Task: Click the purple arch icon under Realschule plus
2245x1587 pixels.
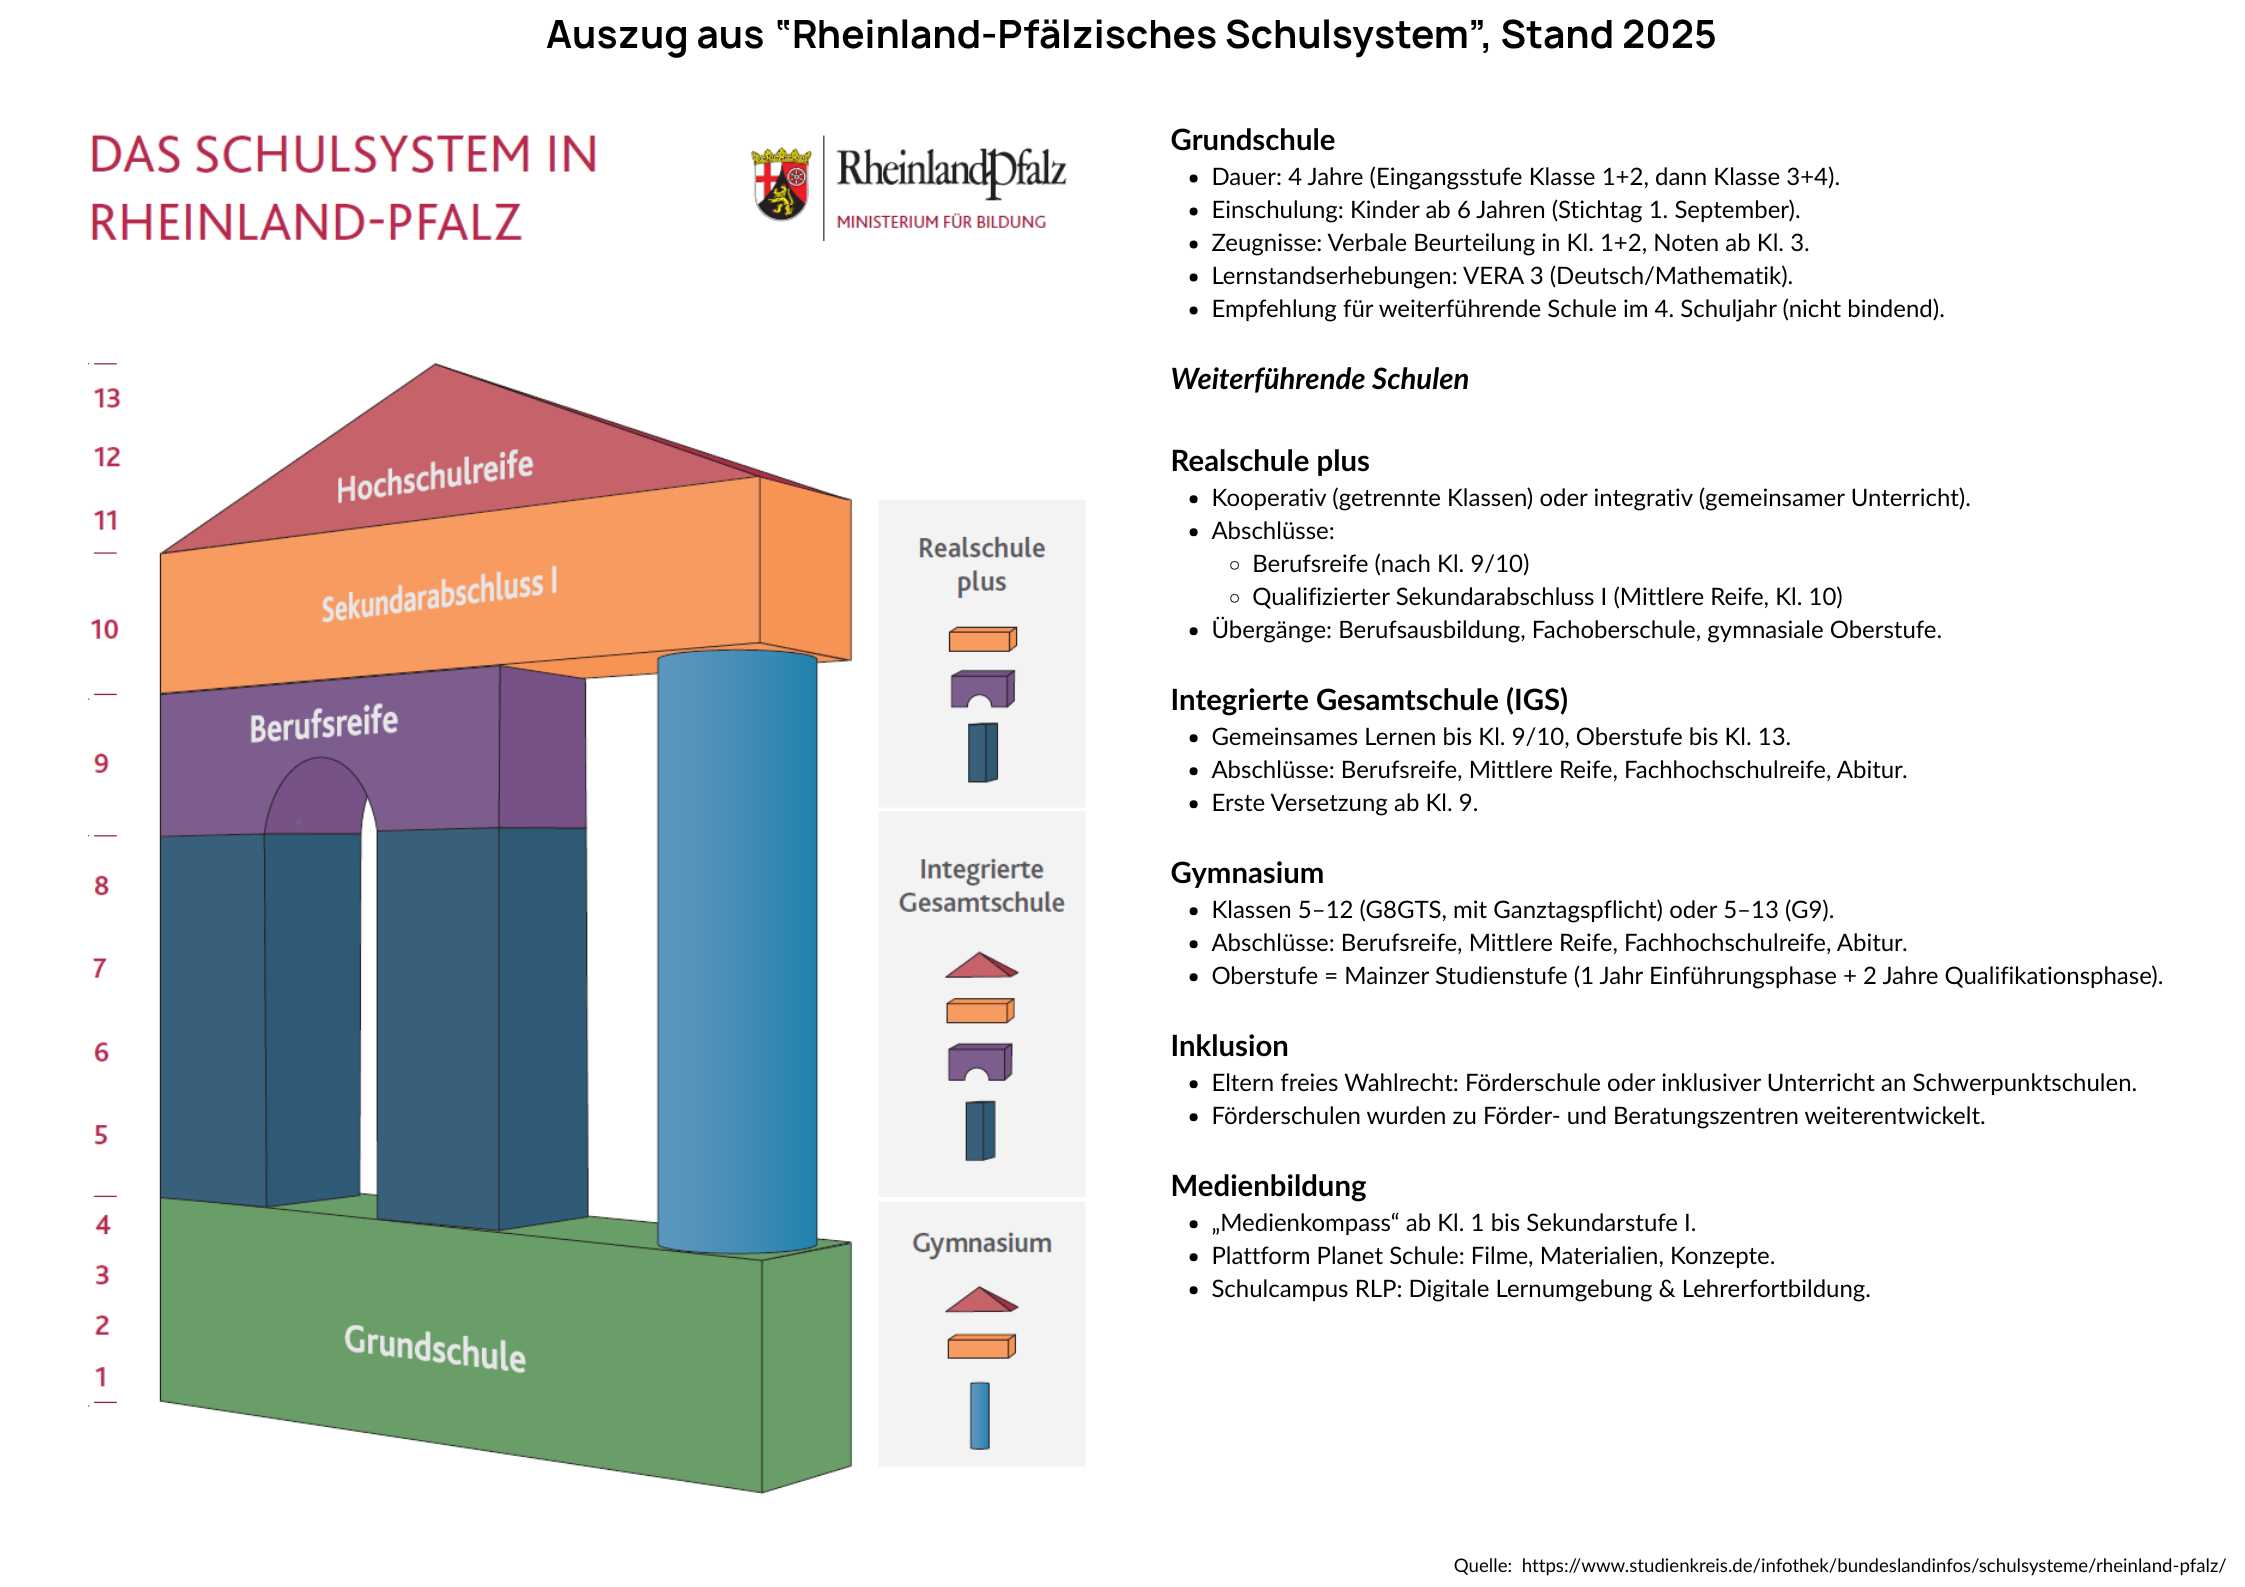Action: [x=982, y=689]
